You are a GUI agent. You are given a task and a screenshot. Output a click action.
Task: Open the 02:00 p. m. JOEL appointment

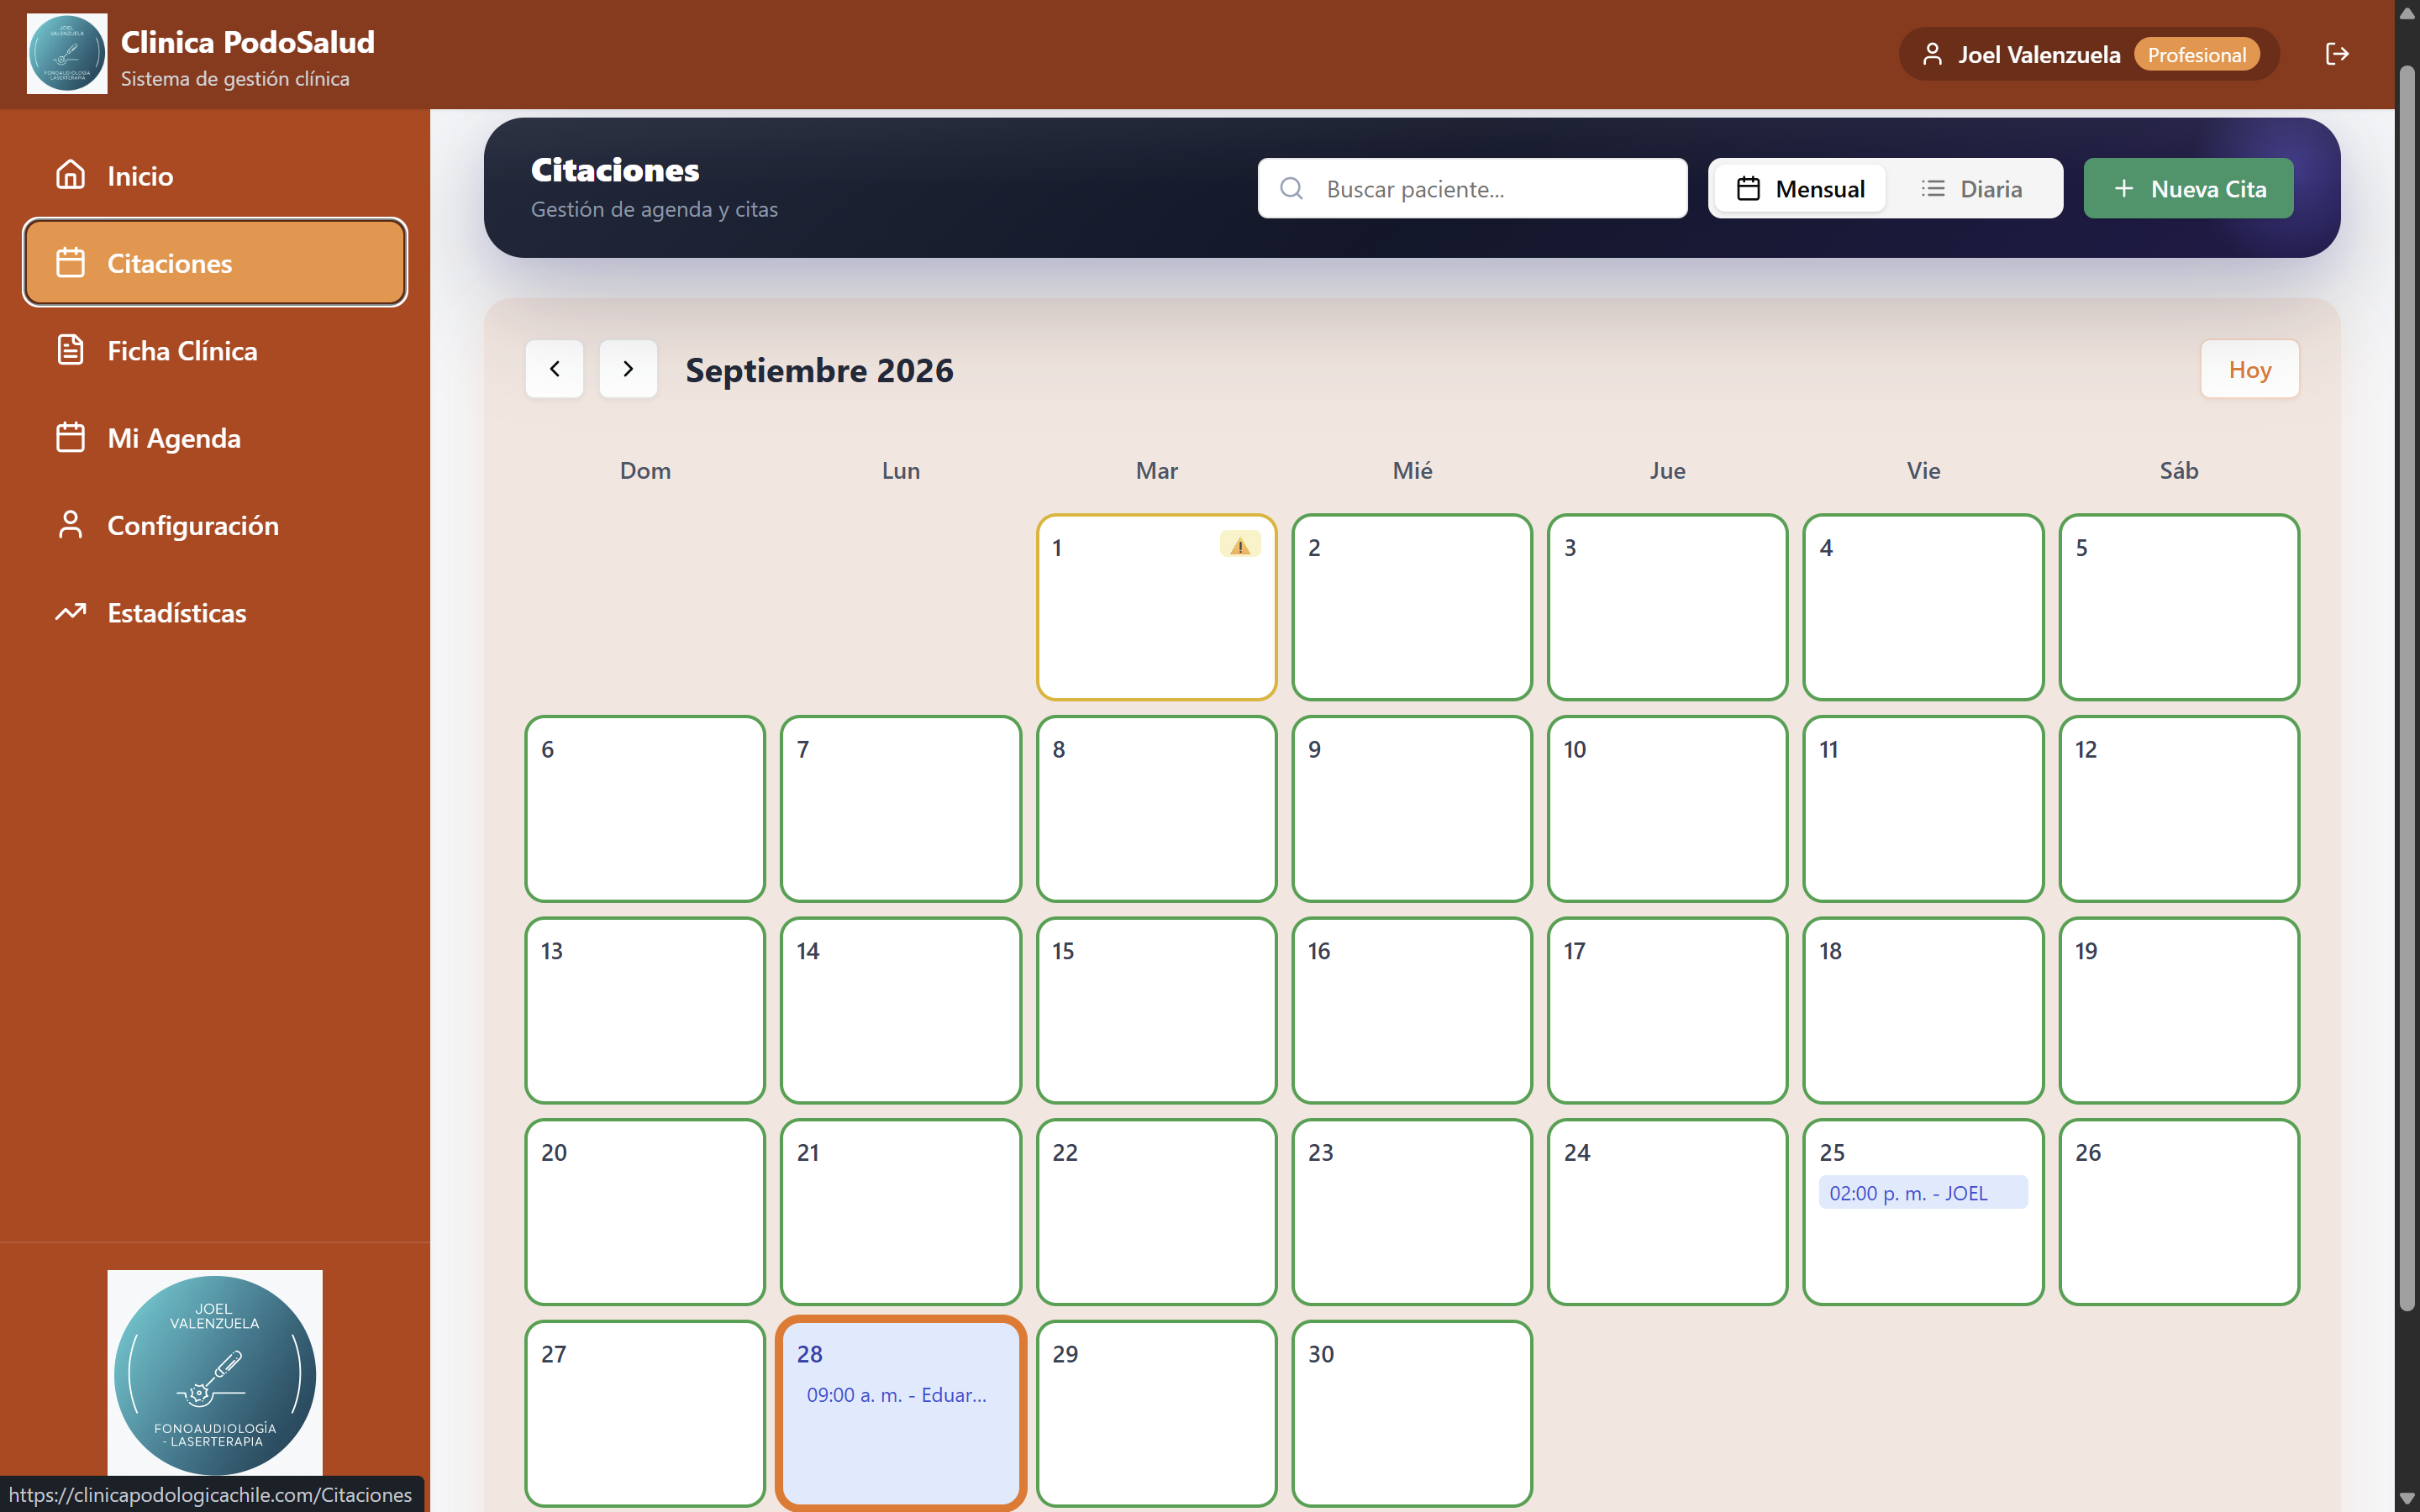point(1922,1192)
